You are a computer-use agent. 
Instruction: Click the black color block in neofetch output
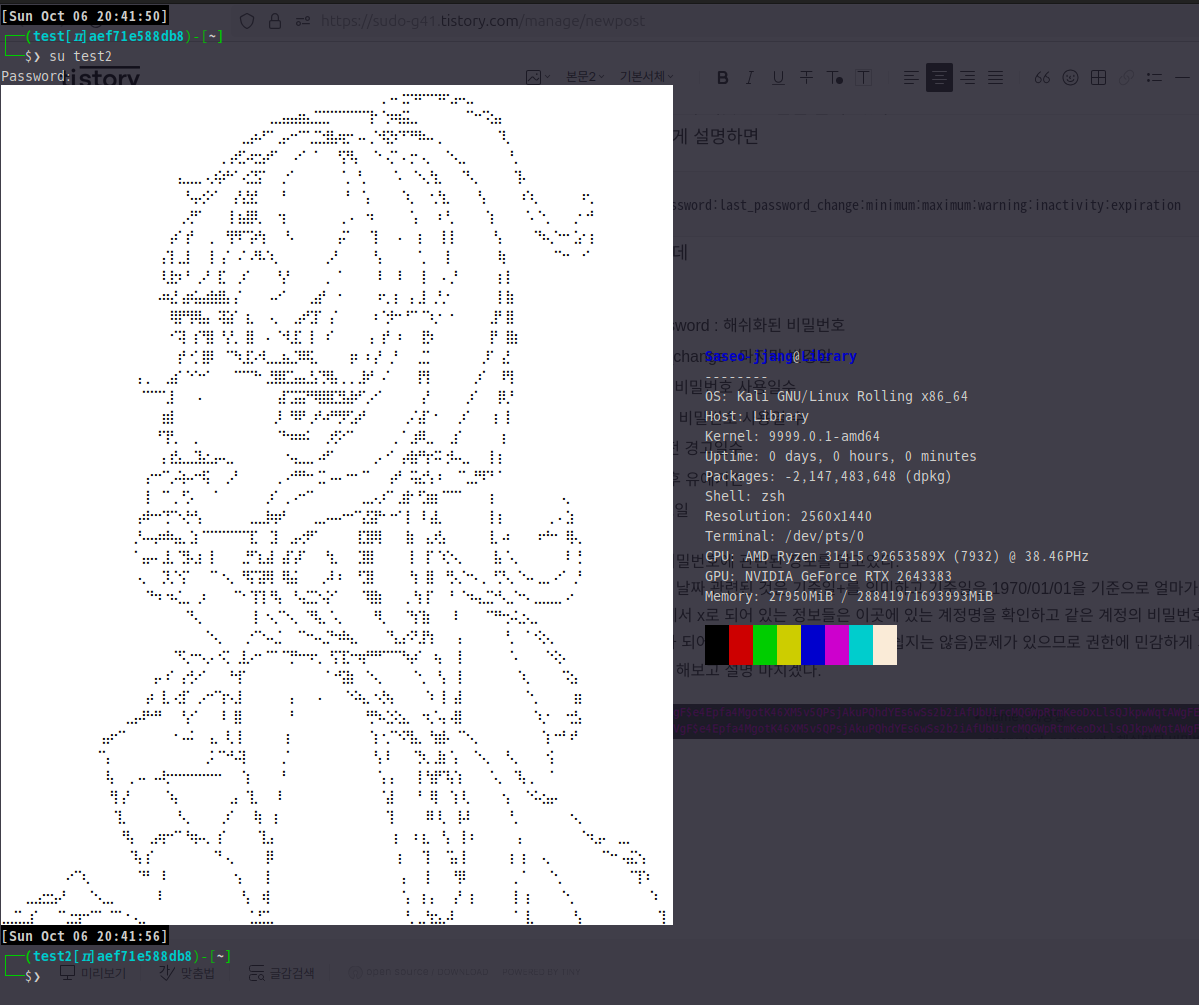pyautogui.click(x=716, y=645)
